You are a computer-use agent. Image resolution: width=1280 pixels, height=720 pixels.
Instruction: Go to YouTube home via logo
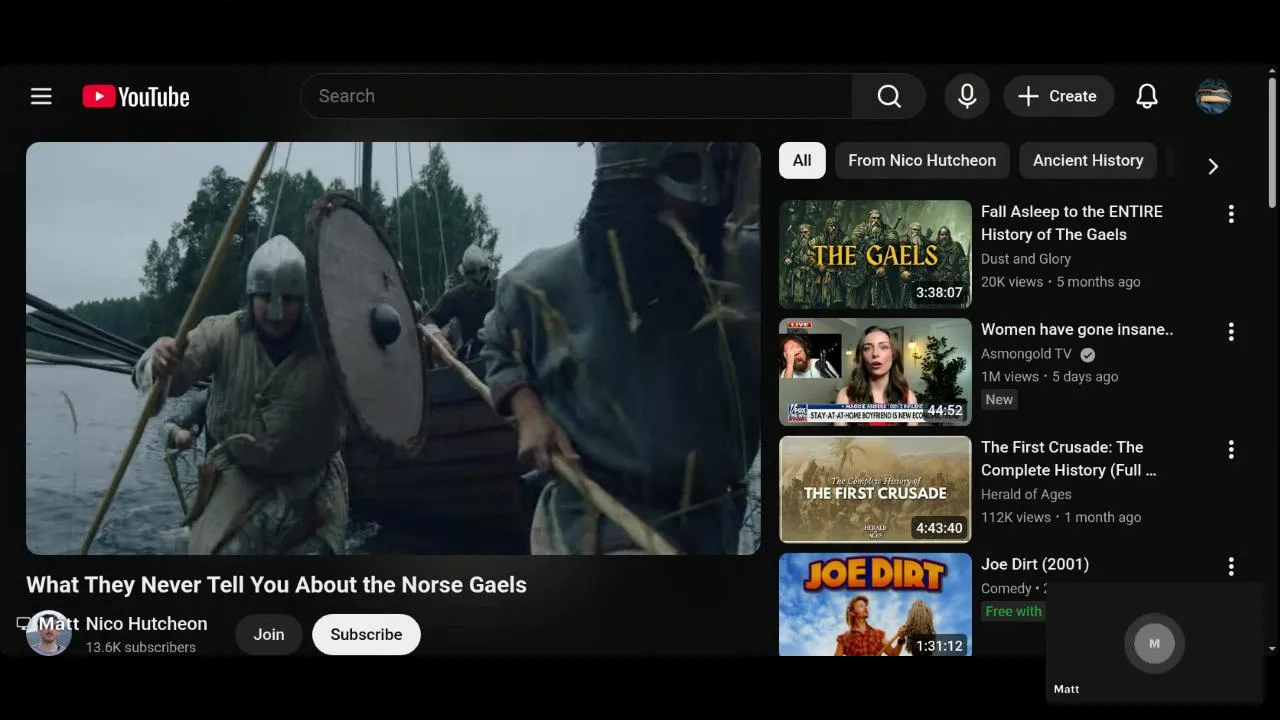point(136,96)
